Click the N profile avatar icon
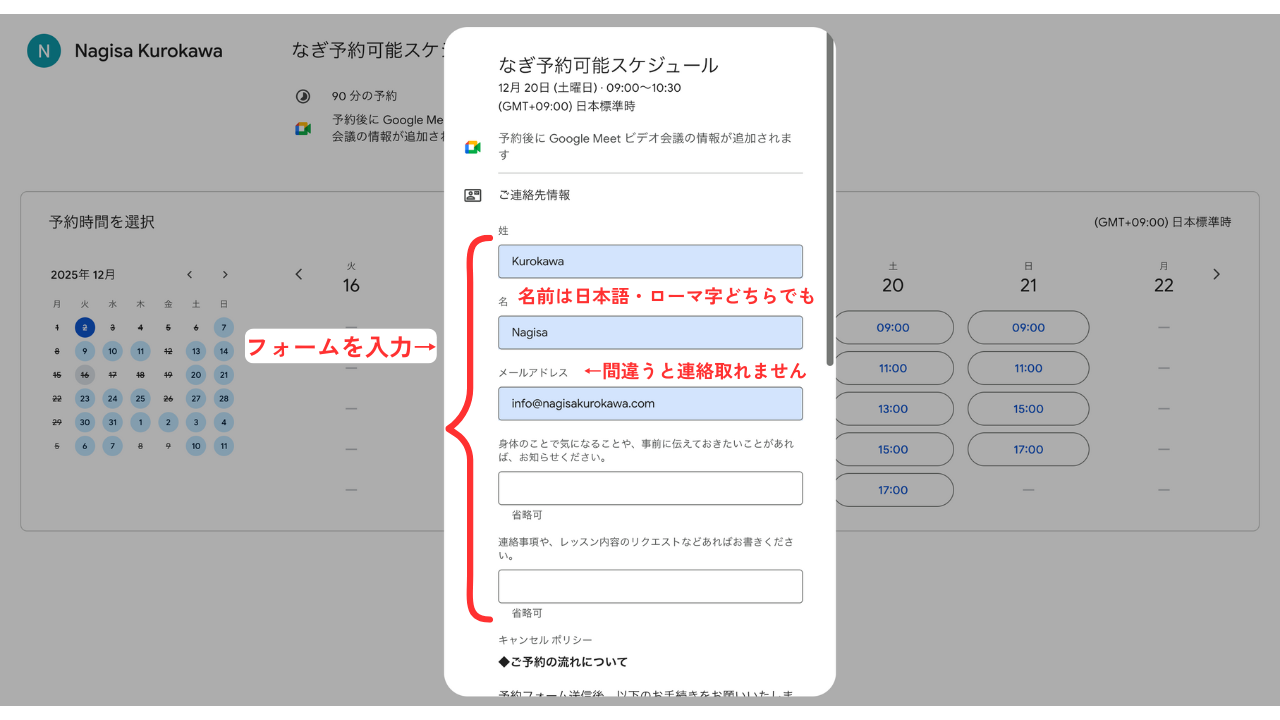 [44, 51]
